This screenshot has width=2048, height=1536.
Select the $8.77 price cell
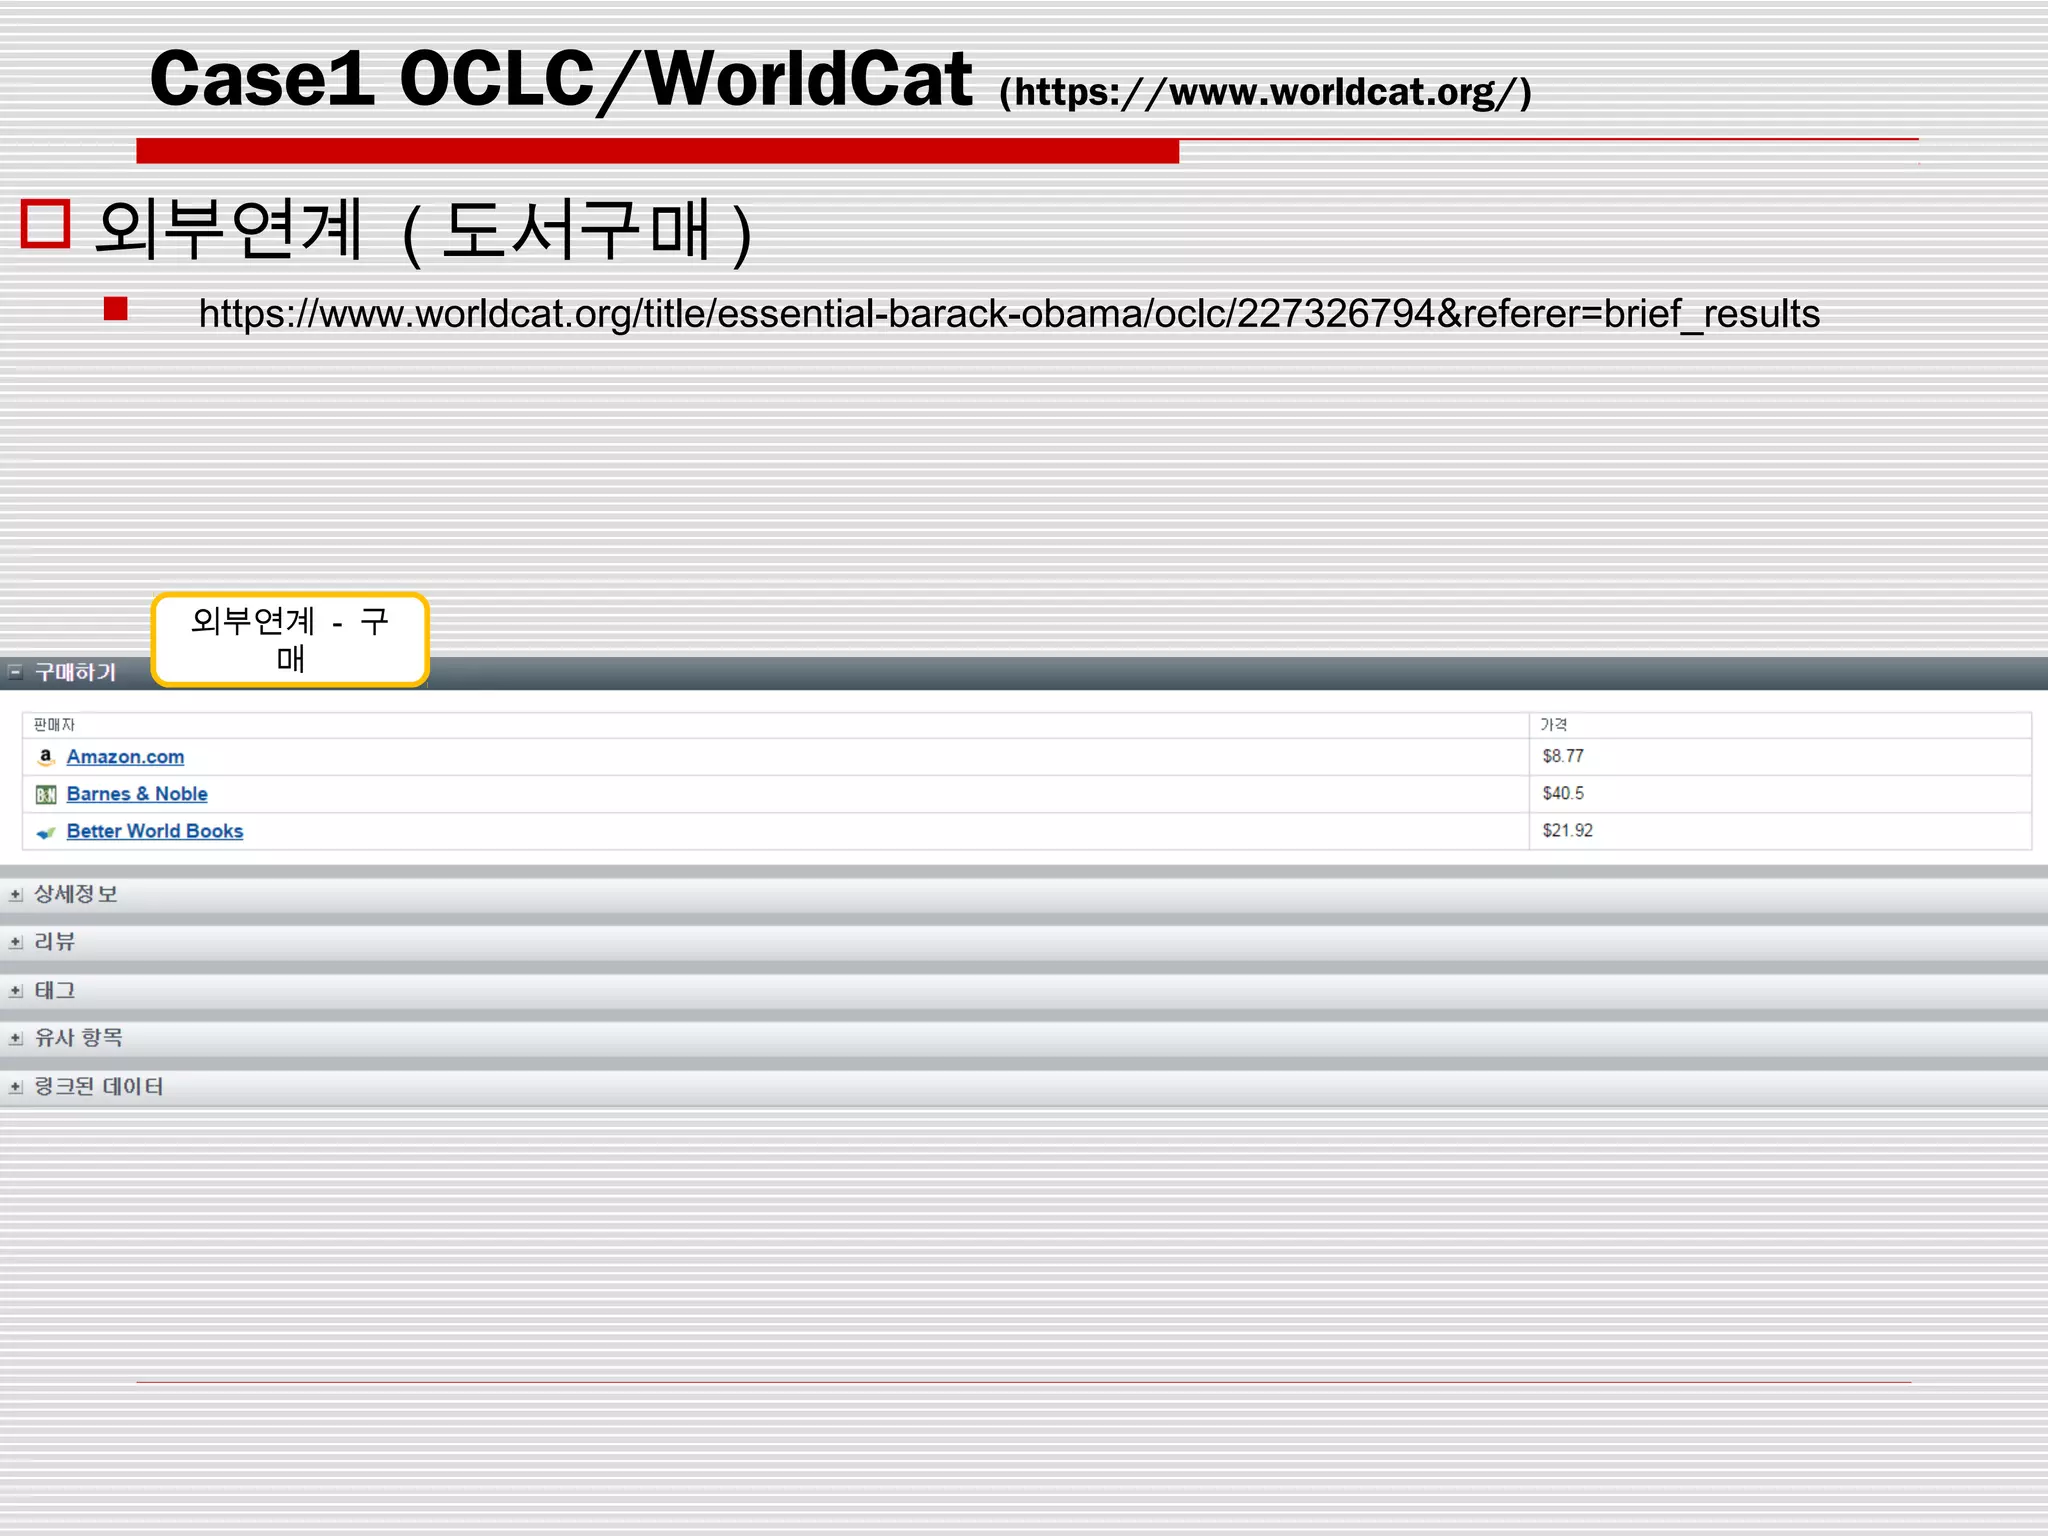(x=1780, y=757)
